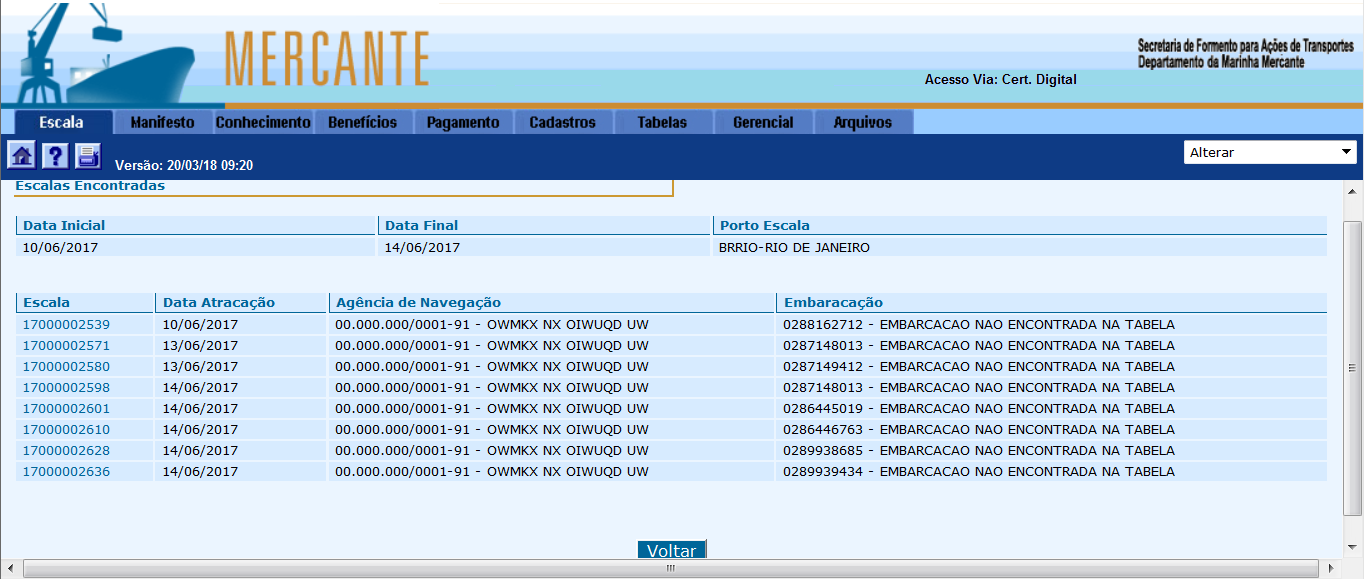Open the Gerencial tab
The width and height of the screenshot is (1365, 579).
tap(763, 122)
